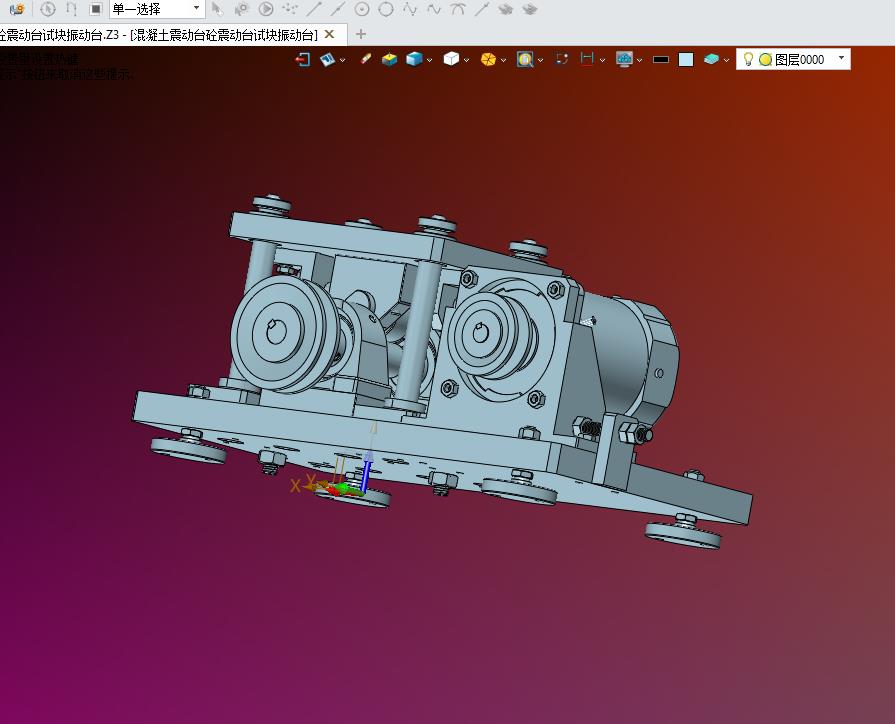The height and width of the screenshot is (724, 895).
Task: Select the smooth wave curve tool
Action: click(434, 9)
